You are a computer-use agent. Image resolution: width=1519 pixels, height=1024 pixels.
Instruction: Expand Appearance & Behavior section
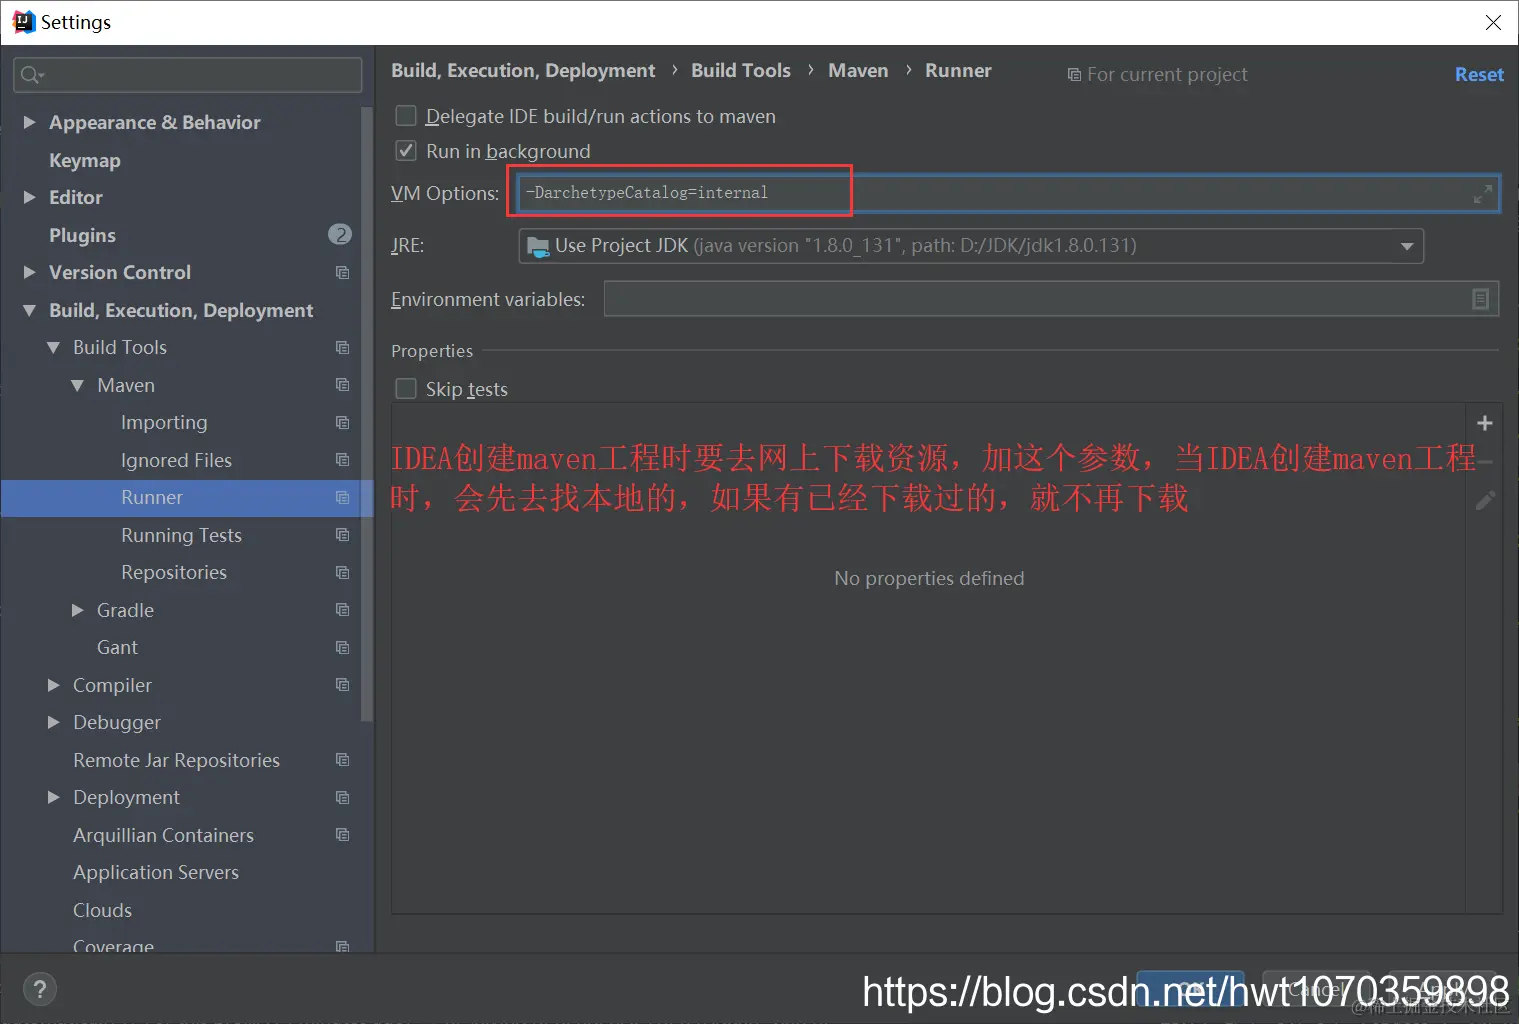[30, 122]
